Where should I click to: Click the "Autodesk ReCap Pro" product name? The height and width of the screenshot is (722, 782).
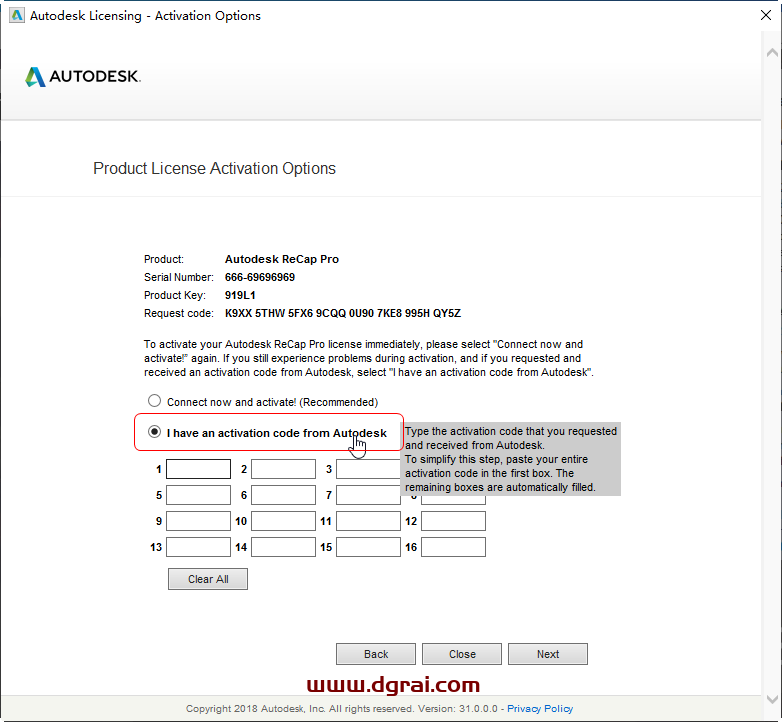point(282,259)
